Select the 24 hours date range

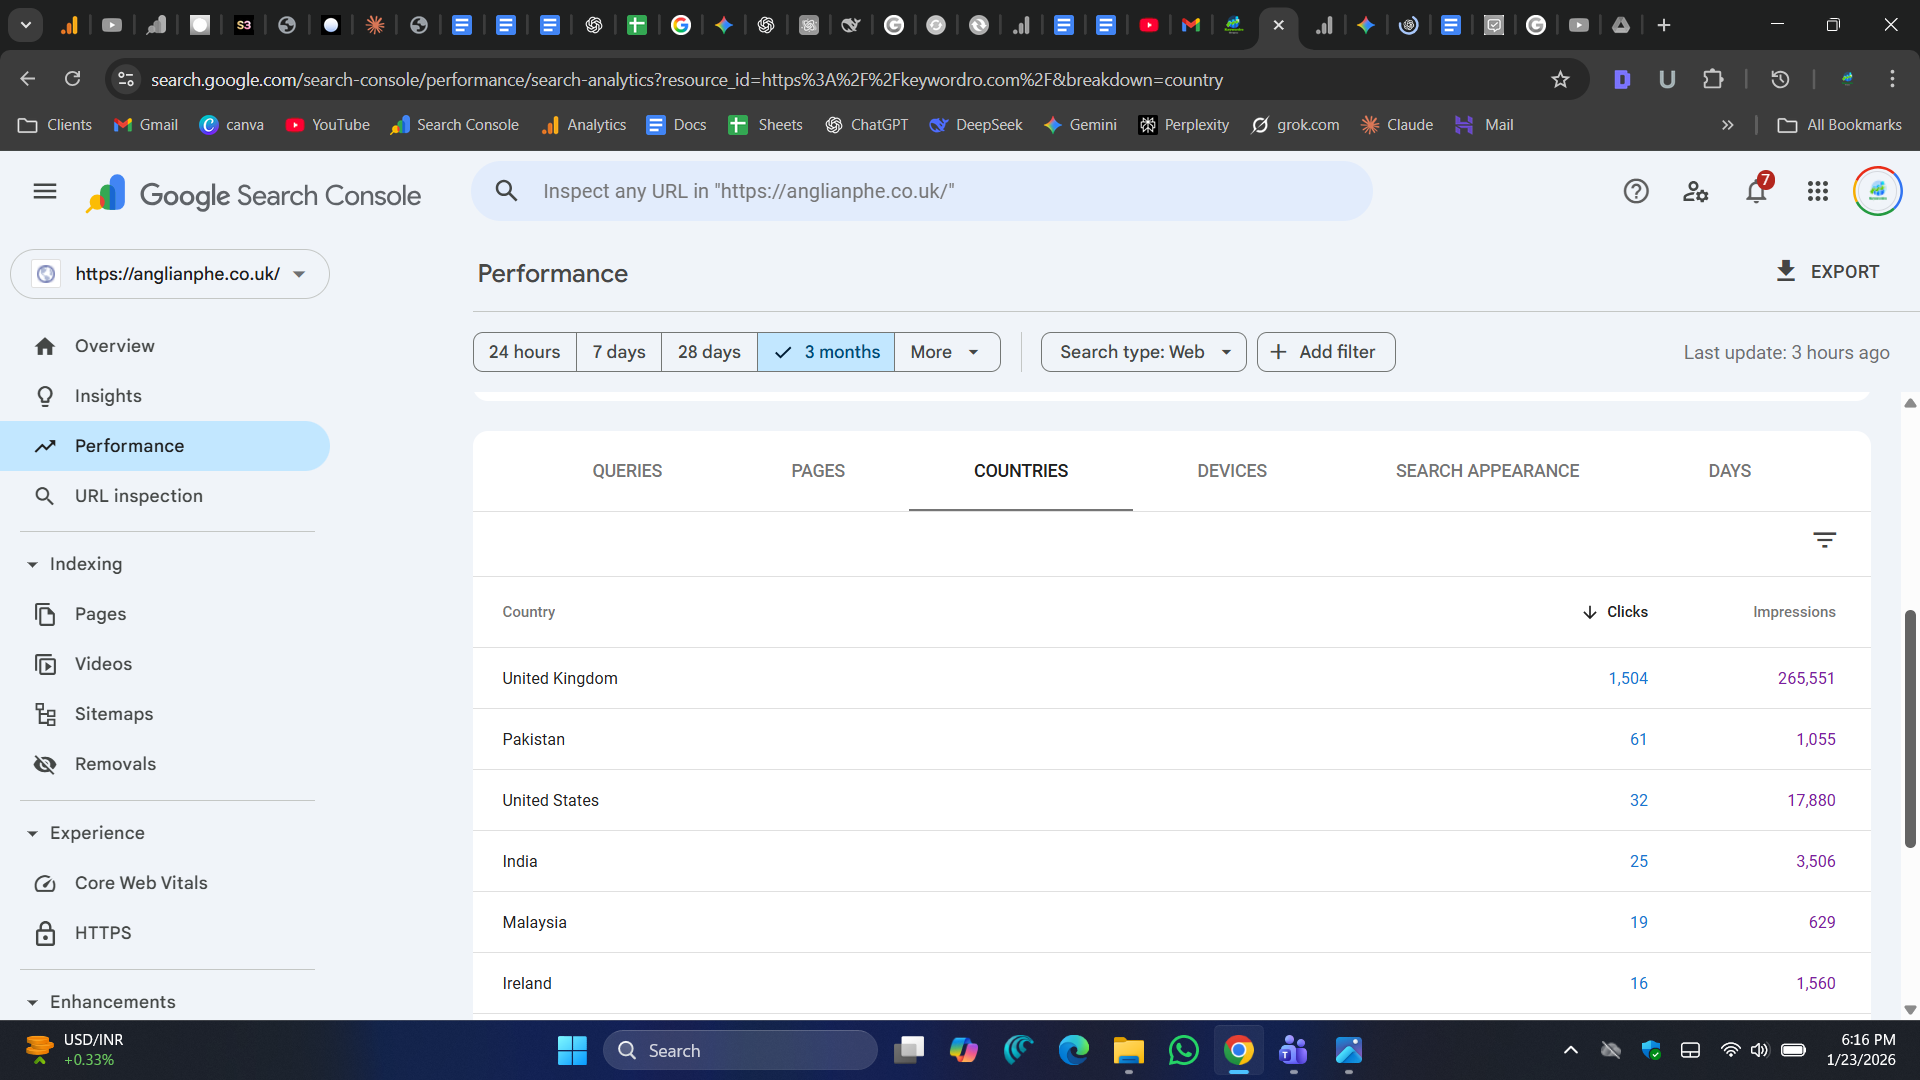[524, 352]
